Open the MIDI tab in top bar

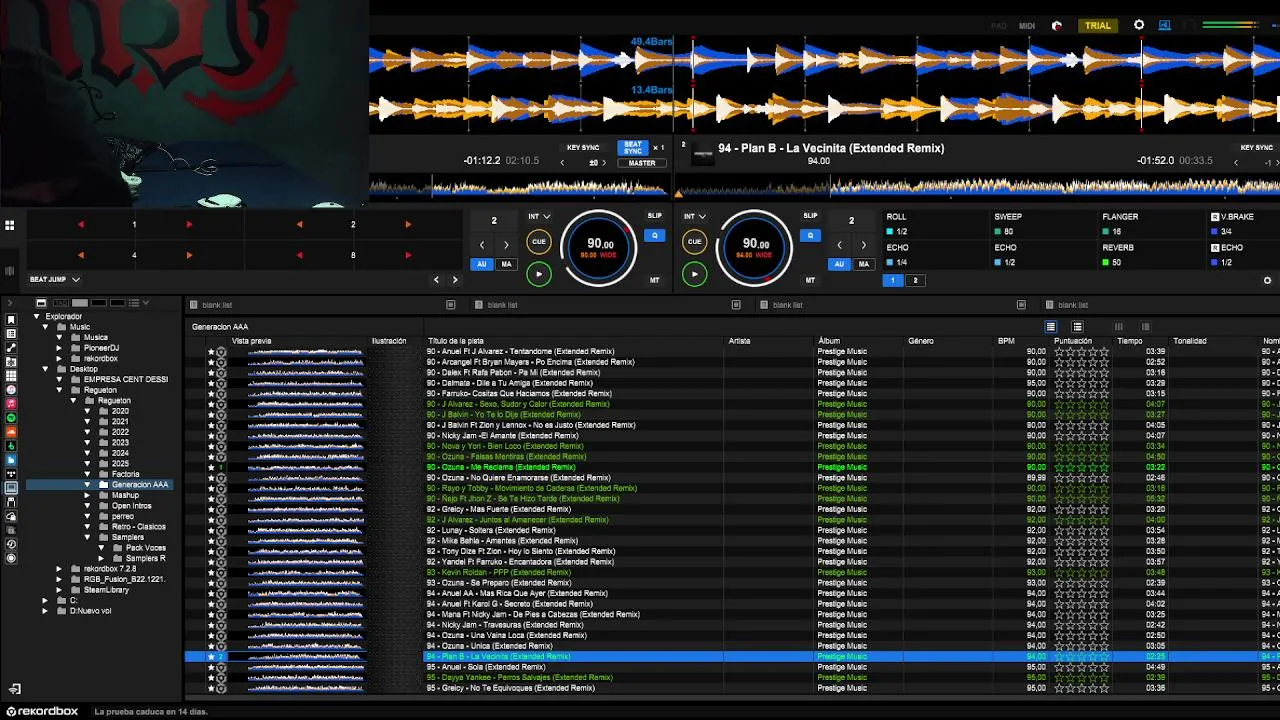(1027, 26)
